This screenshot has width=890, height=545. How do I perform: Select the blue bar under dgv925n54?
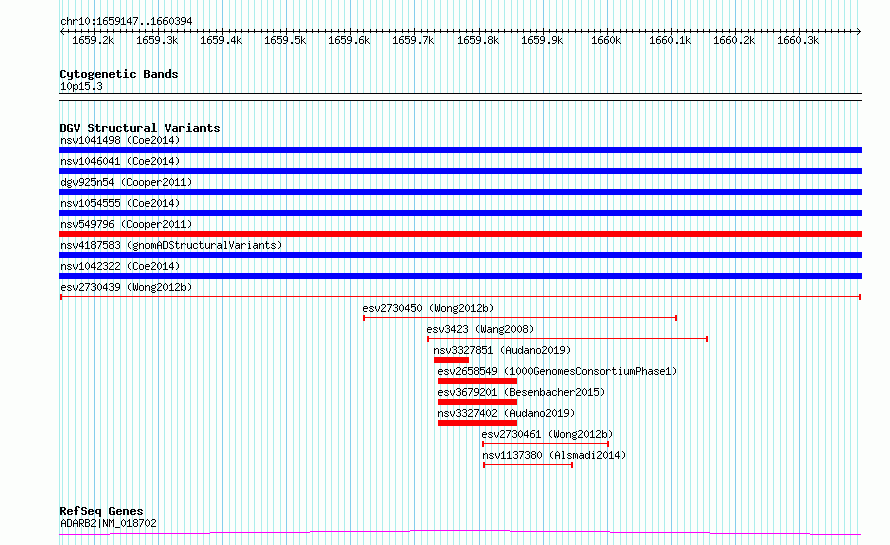(460, 192)
